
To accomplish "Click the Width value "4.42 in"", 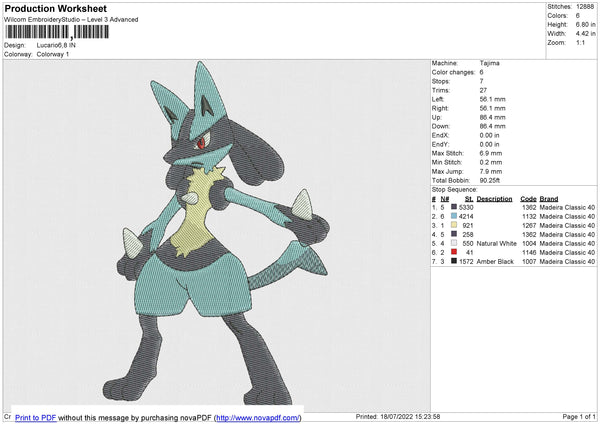I will pyautogui.click(x=585, y=34).
